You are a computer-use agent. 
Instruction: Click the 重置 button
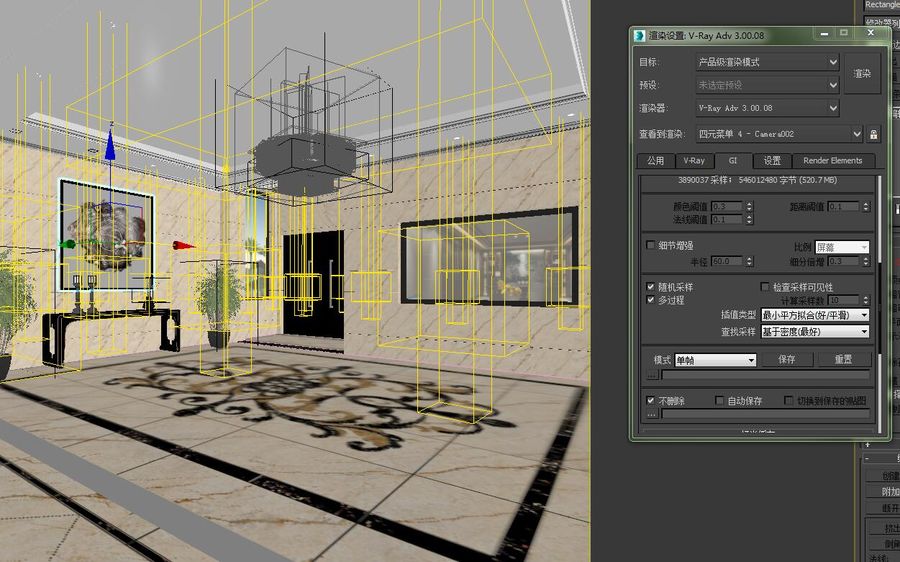(x=843, y=359)
